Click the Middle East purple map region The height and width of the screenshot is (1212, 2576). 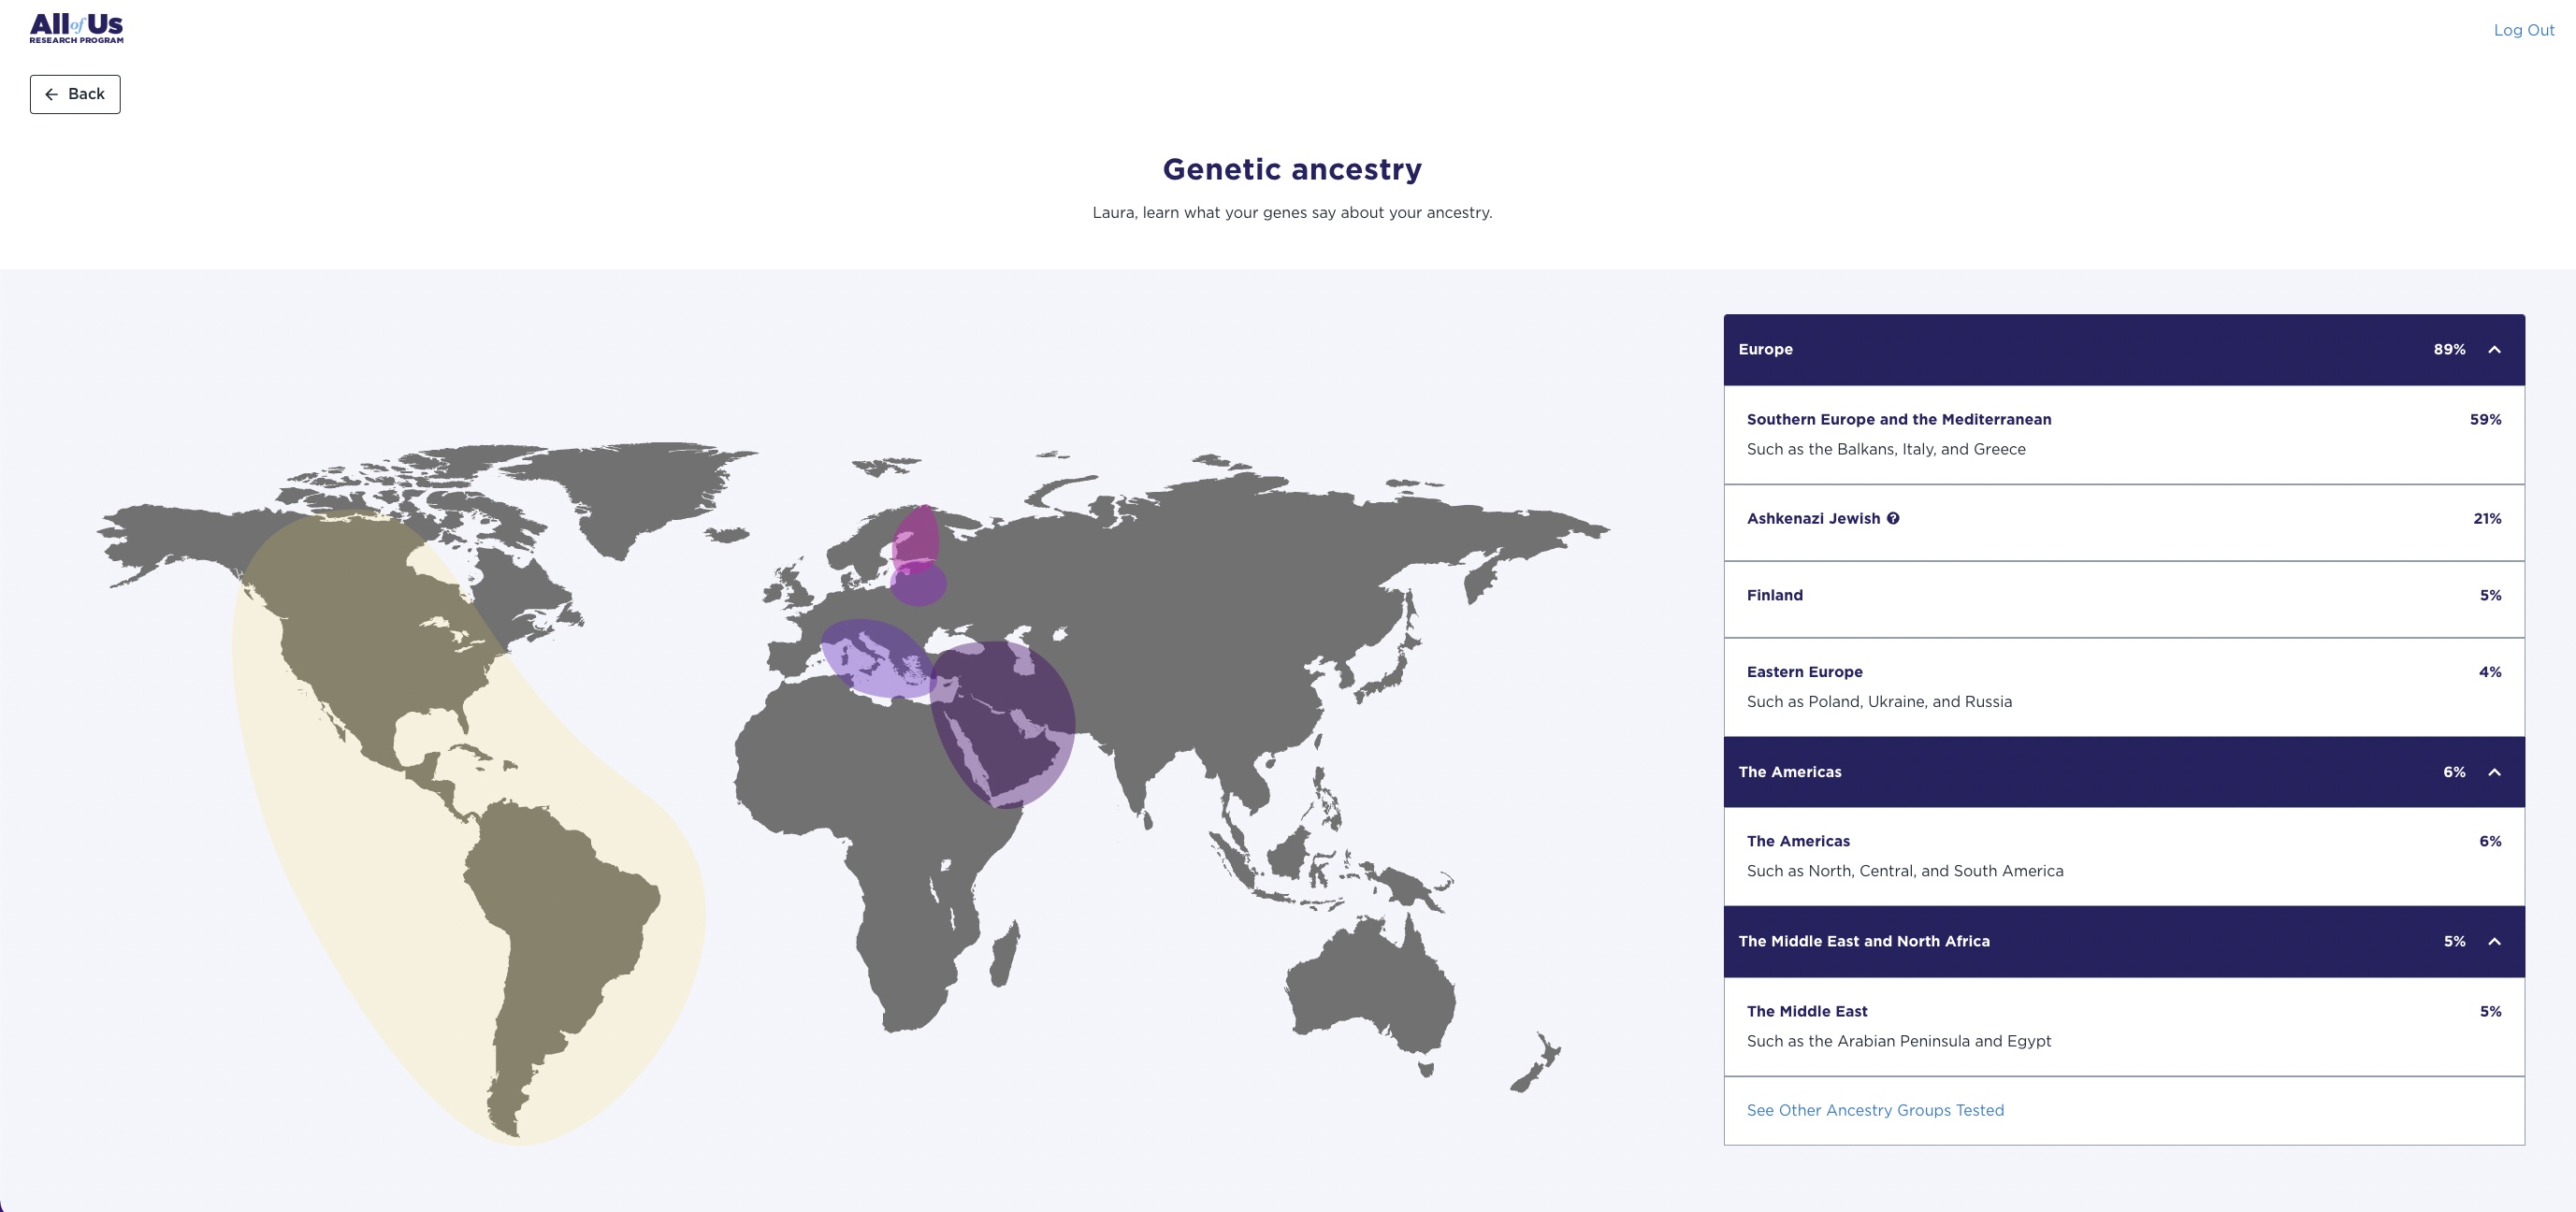pyautogui.click(x=1005, y=725)
